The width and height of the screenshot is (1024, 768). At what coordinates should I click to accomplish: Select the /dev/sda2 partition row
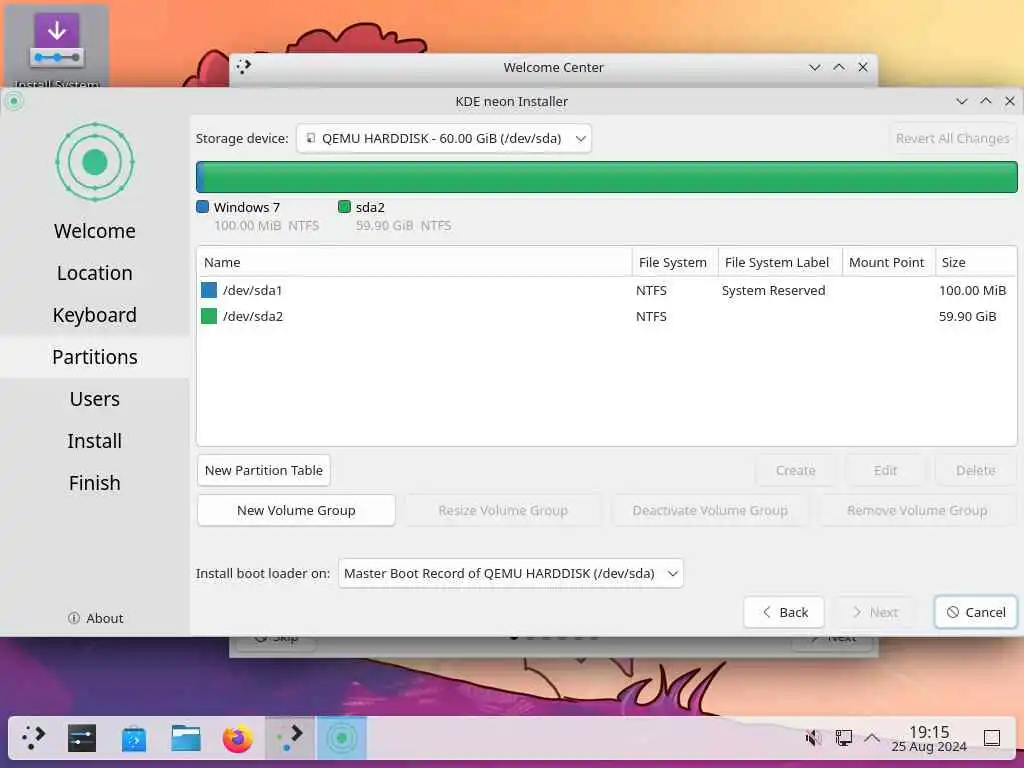[x=607, y=316]
